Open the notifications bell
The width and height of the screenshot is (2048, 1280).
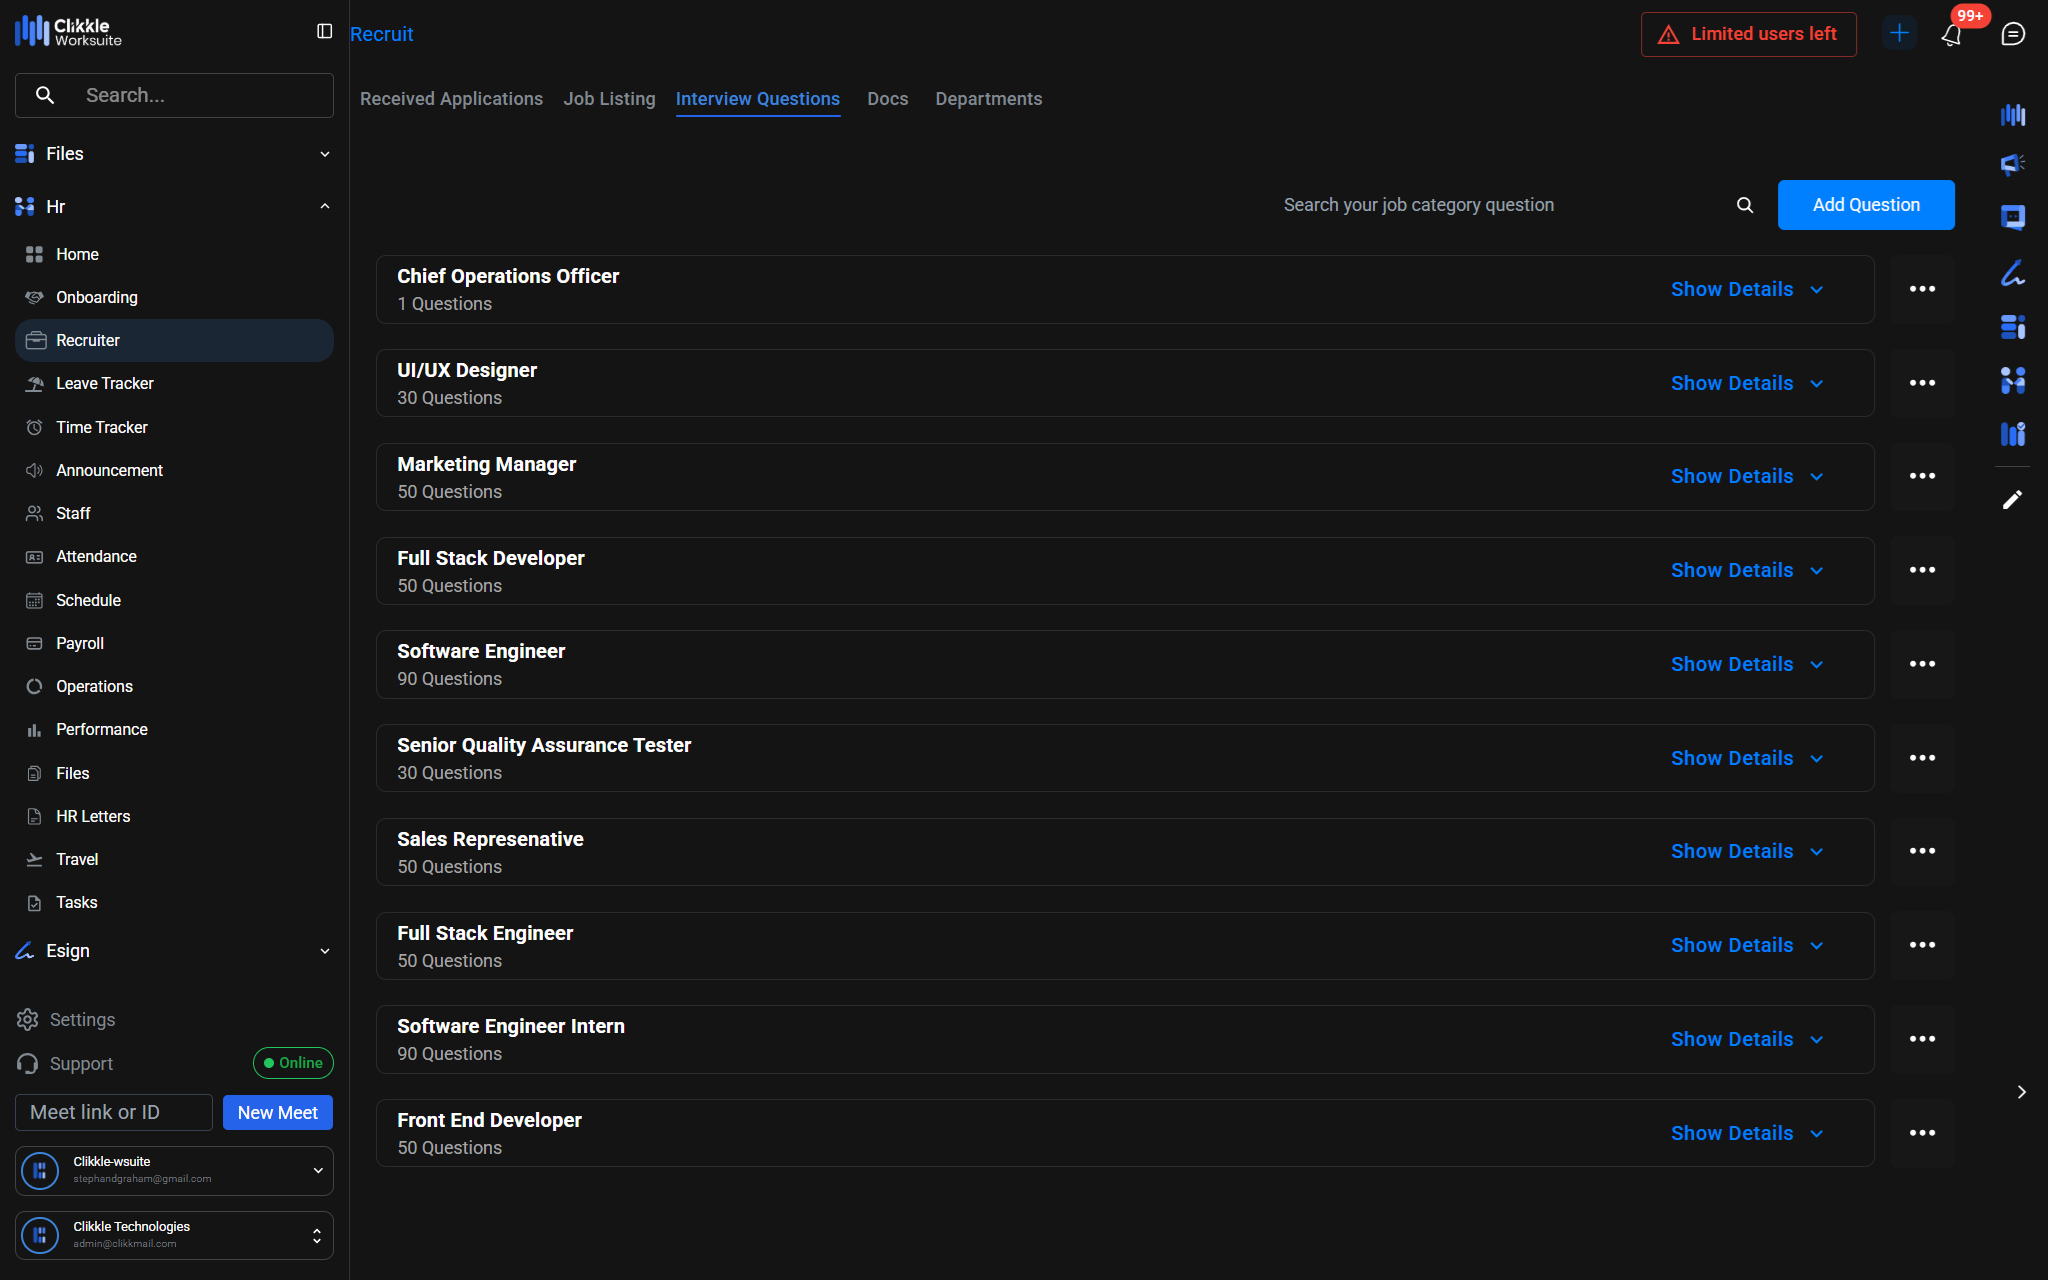[1951, 35]
